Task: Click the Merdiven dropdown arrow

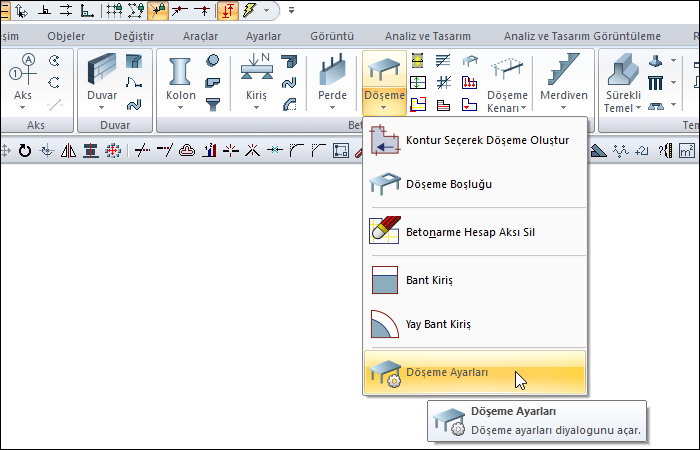Action: [563, 108]
